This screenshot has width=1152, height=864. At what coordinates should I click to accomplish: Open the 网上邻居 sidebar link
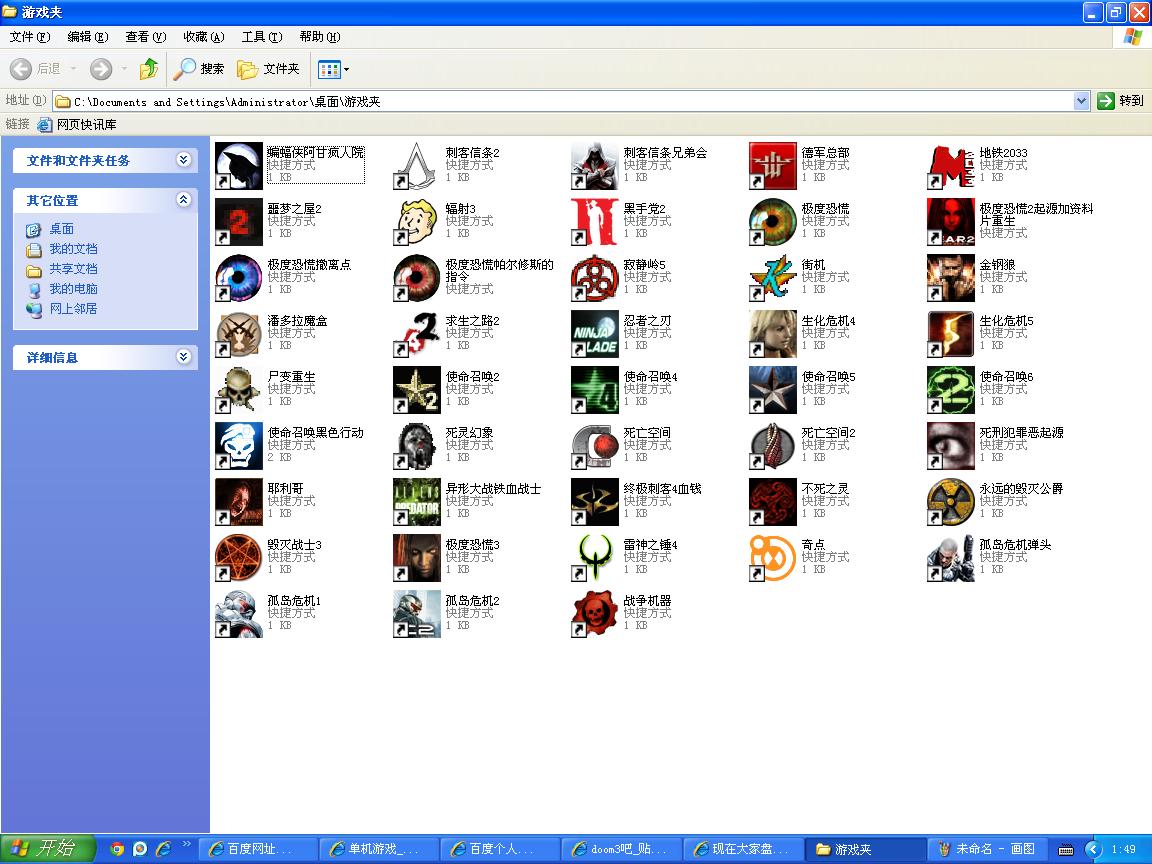coord(73,309)
